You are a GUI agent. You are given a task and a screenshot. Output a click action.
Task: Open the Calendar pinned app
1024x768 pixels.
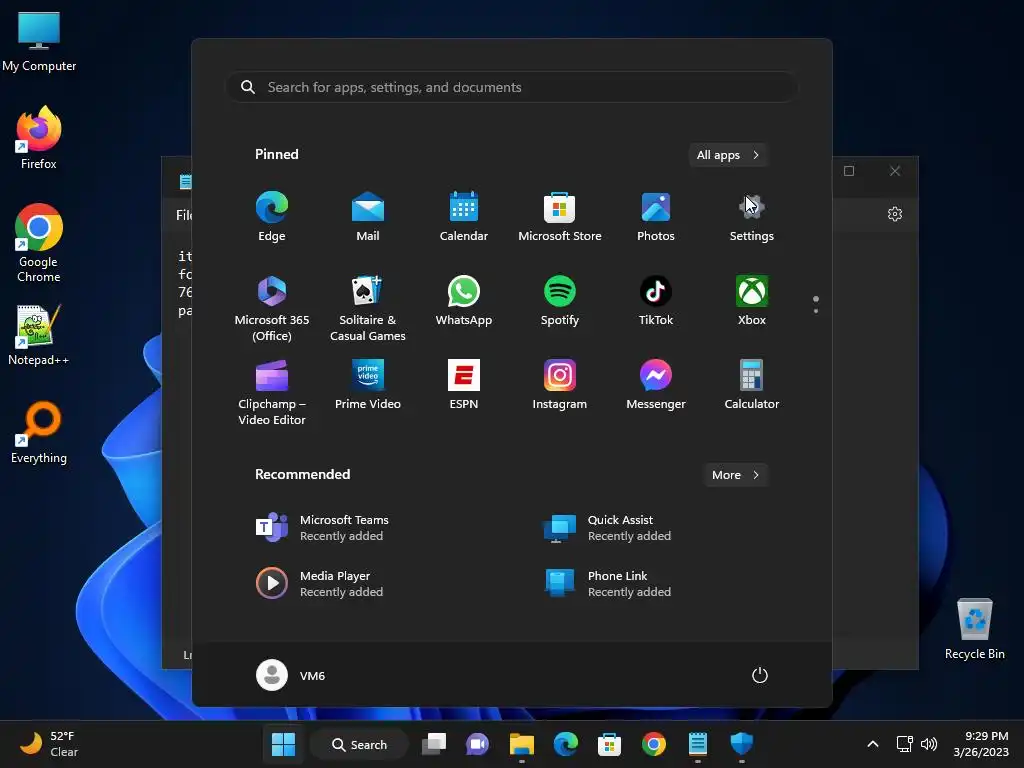pyautogui.click(x=464, y=217)
